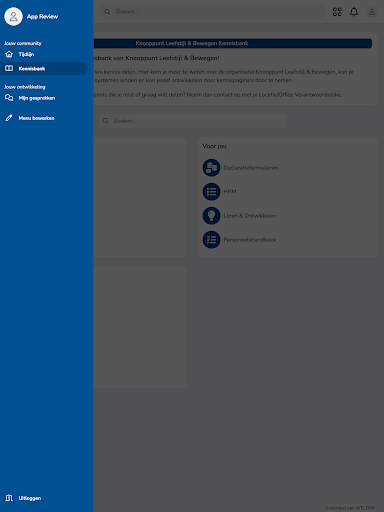Click the Mijn gesprekken chat icon

[x=9, y=98]
